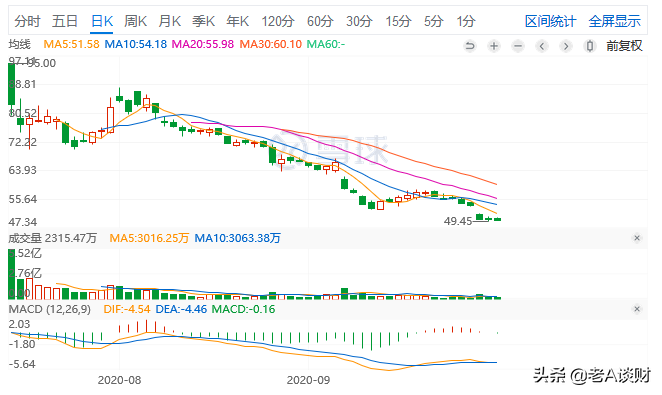662x395 pixels.
Task: Close the MACD indicator panel
Action: point(637,309)
